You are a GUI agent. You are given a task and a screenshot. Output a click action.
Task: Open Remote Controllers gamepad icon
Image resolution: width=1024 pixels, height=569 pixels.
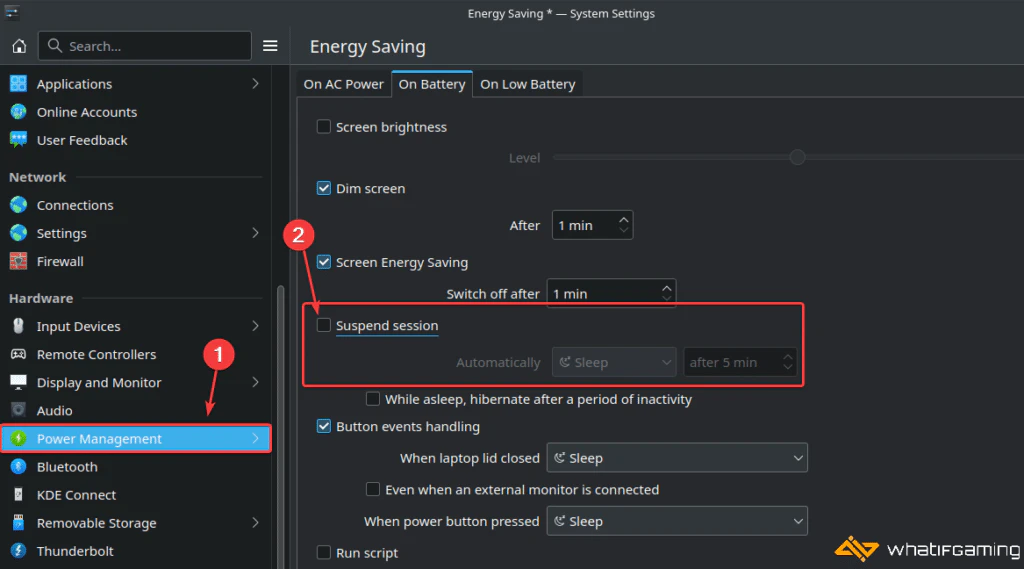(x=18, y=354)
